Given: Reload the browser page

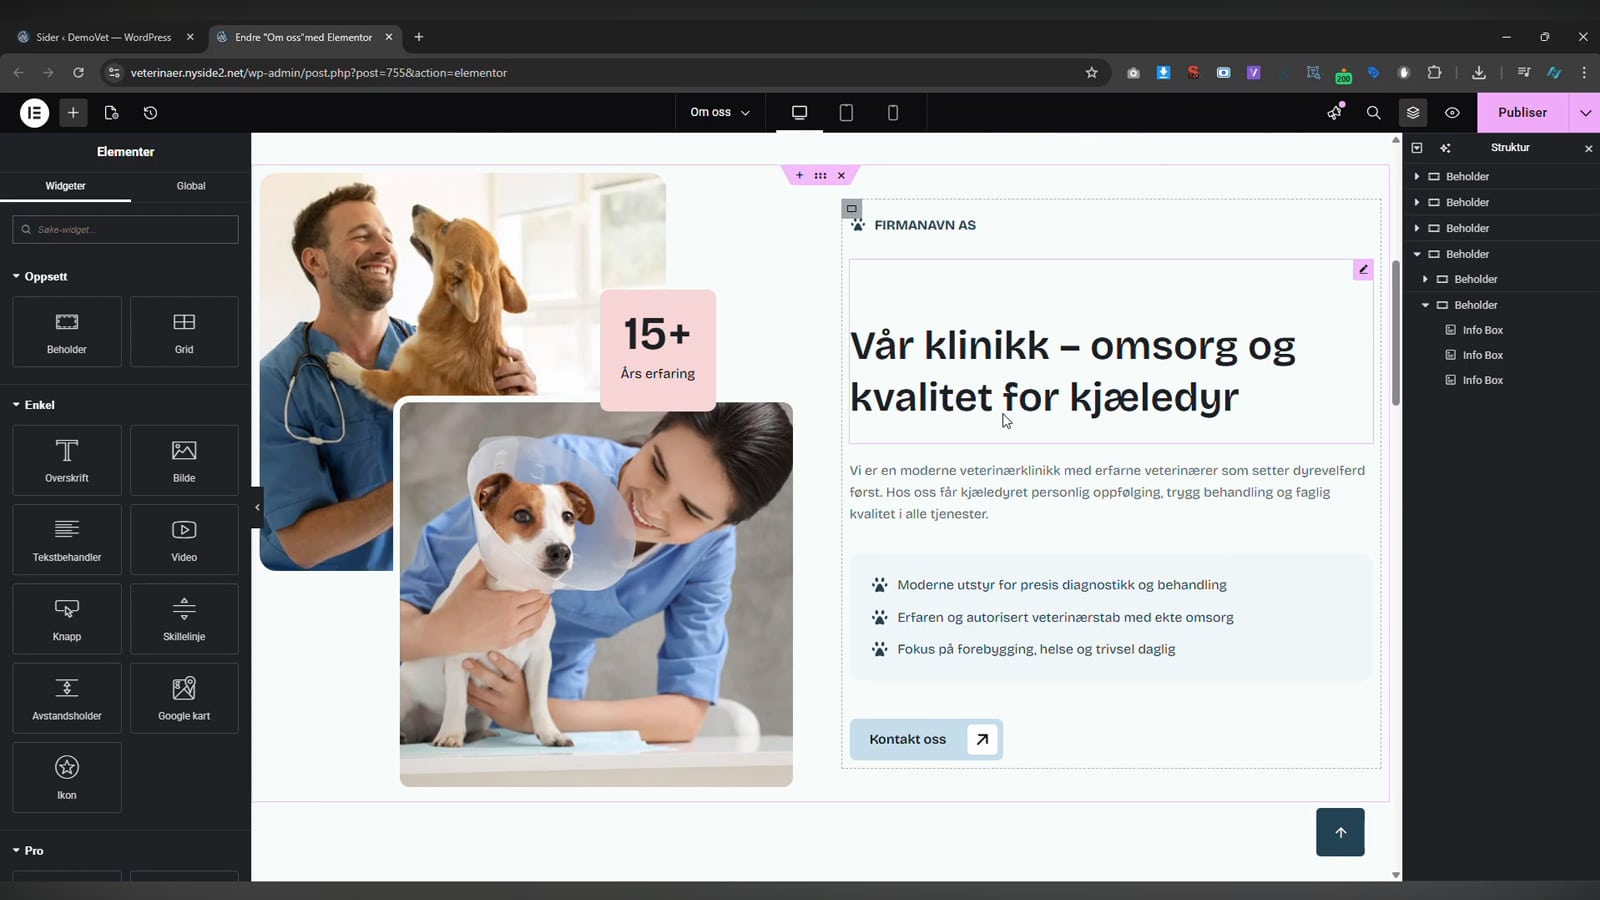Looking at the screenshot, I should point(78,73).
